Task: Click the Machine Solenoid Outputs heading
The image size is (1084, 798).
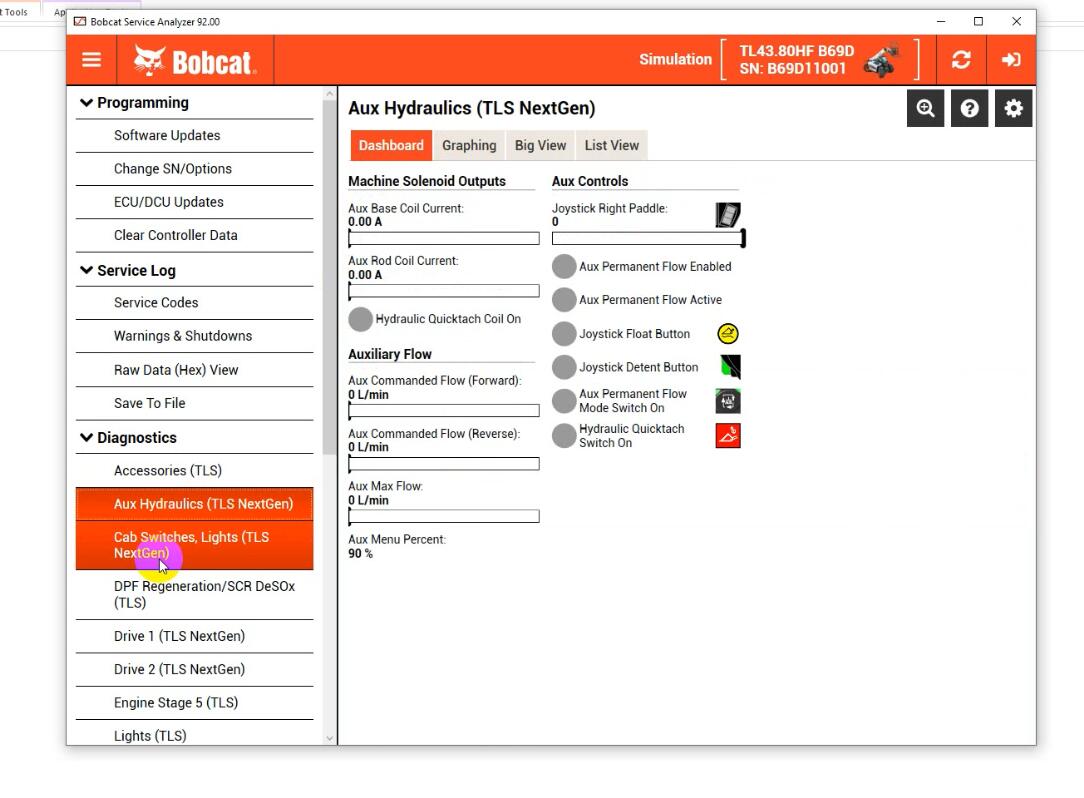Action: [427, 181]
